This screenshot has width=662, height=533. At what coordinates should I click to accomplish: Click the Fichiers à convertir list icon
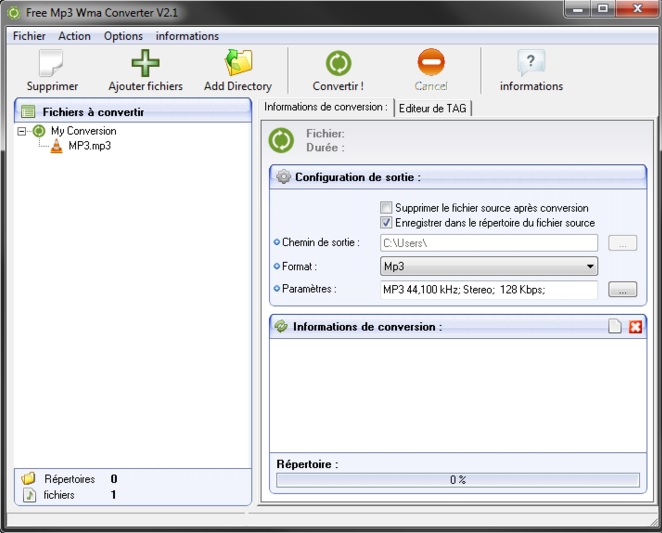click(28, 112)
